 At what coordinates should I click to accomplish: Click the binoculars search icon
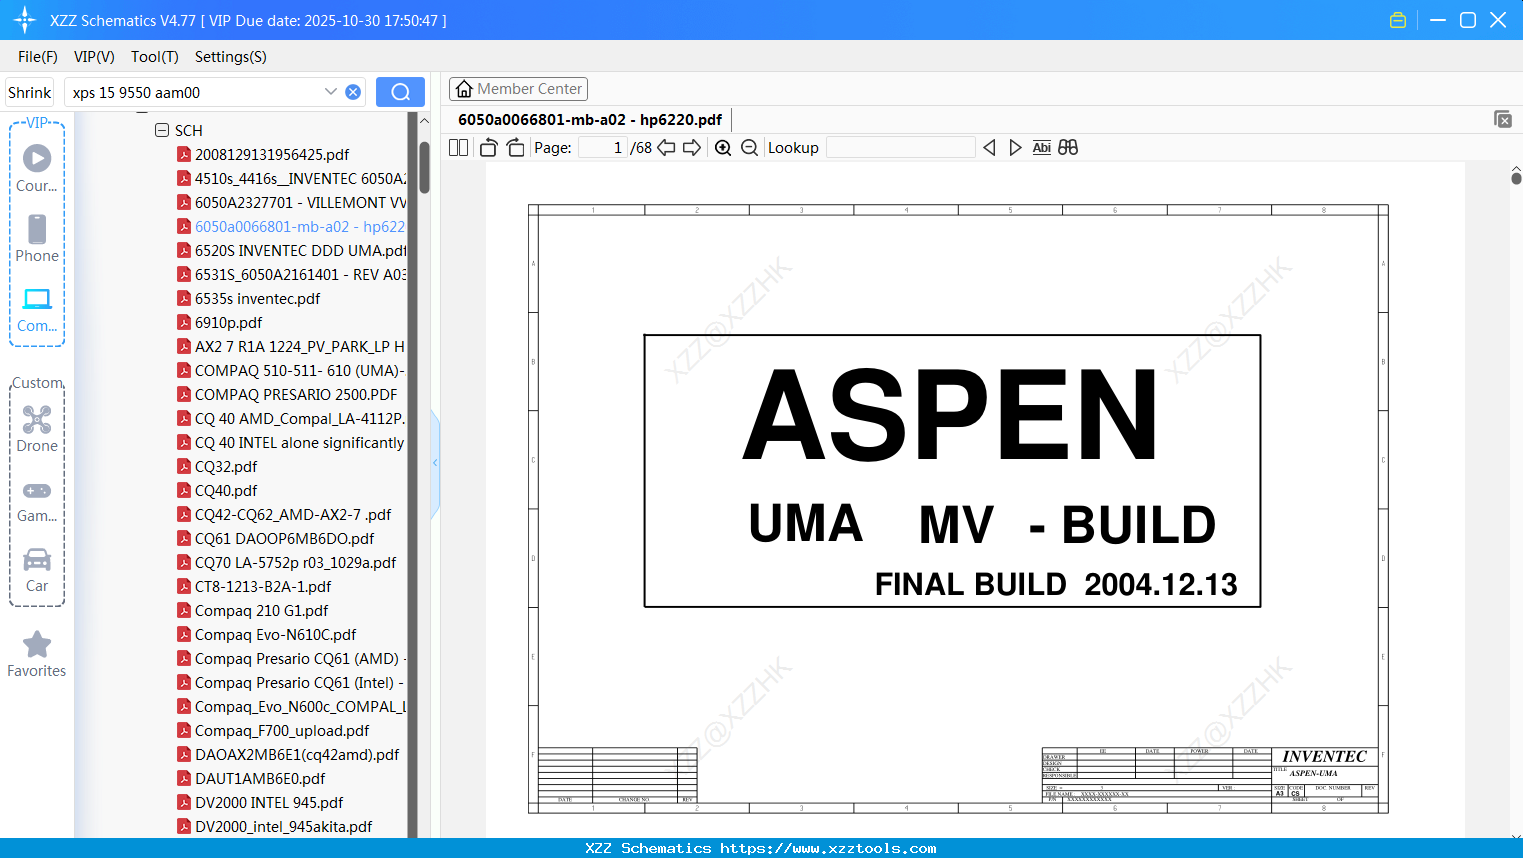click(x=1068, y=148)
